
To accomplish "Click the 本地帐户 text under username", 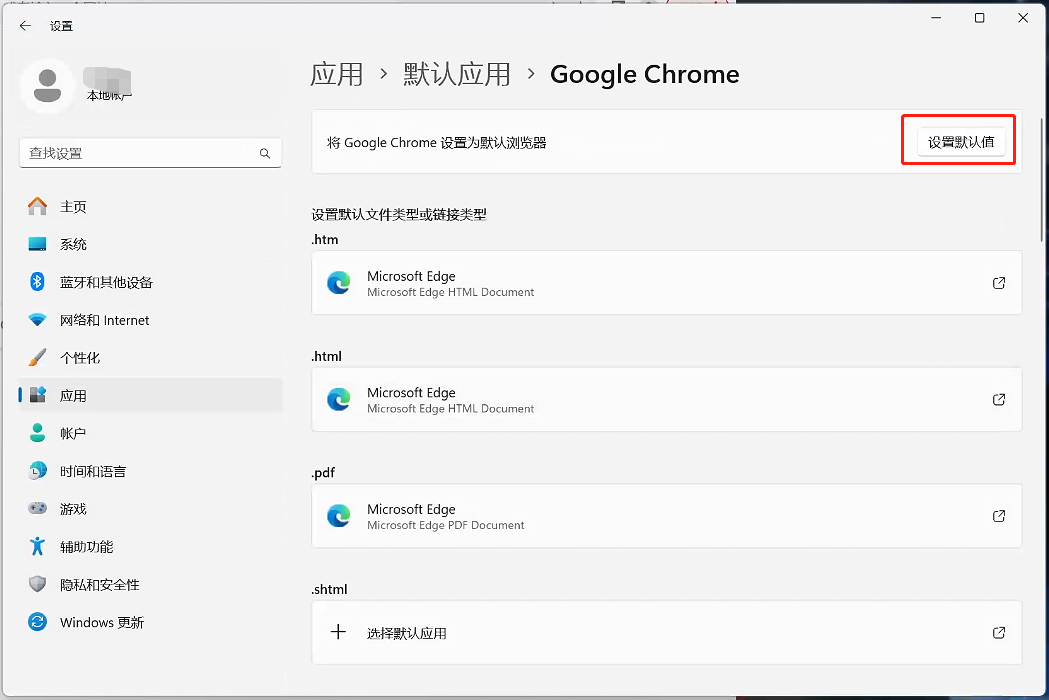I will tap(109, 96).
